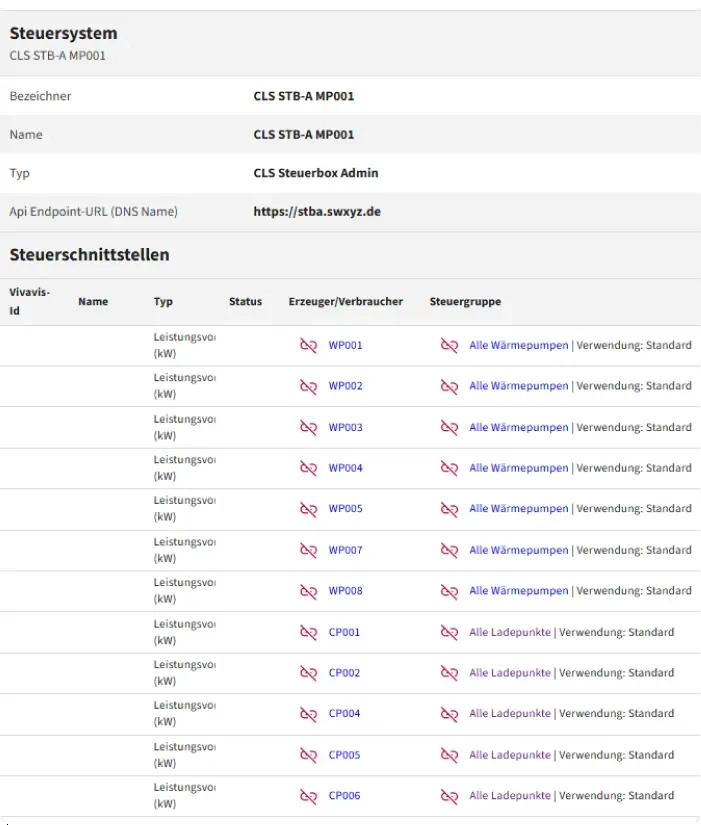The width and height of the screenshot is (701, 825).
Task: Open Alle Wärmepumpen group in WP004 row
Action: coord(519,468)
